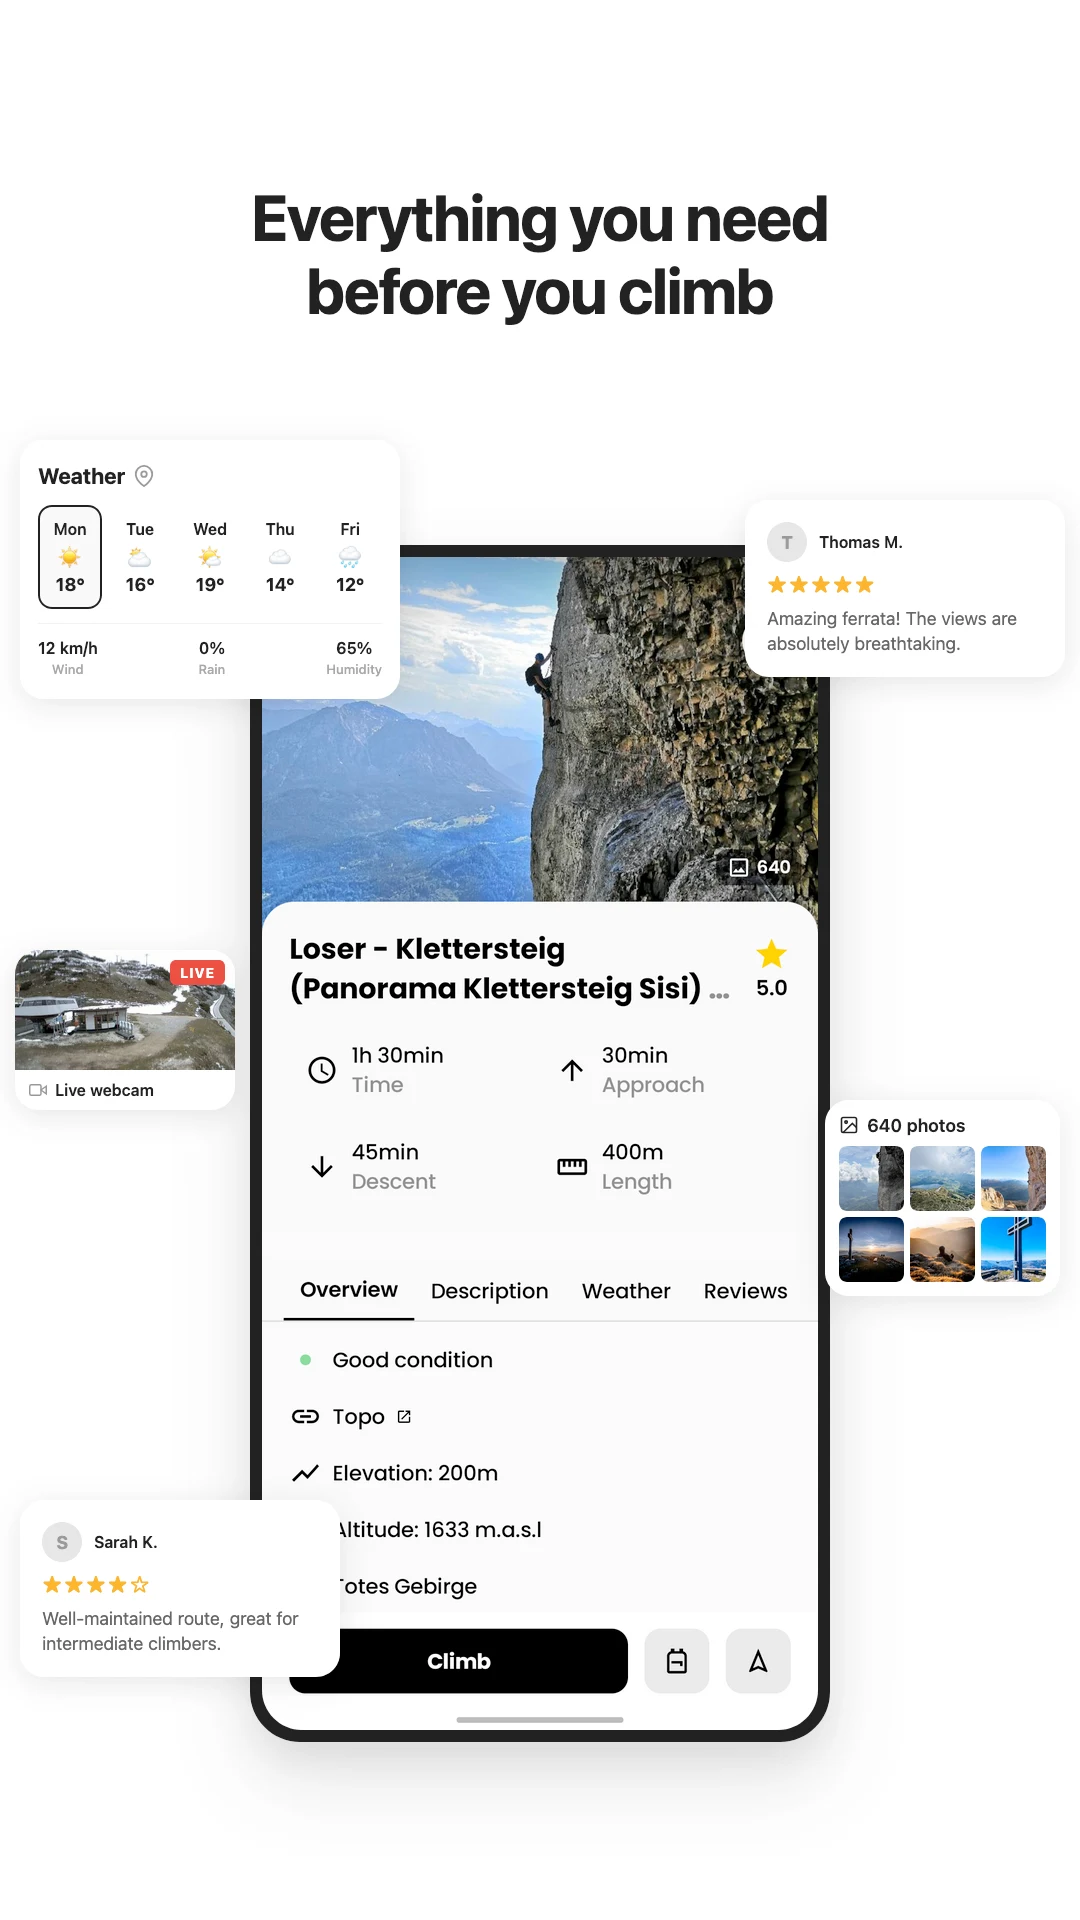Click the 5.0 rating score
The height and width of the screenshot is (1920, 1080).
pyautogui.click(x=772, y=988)
